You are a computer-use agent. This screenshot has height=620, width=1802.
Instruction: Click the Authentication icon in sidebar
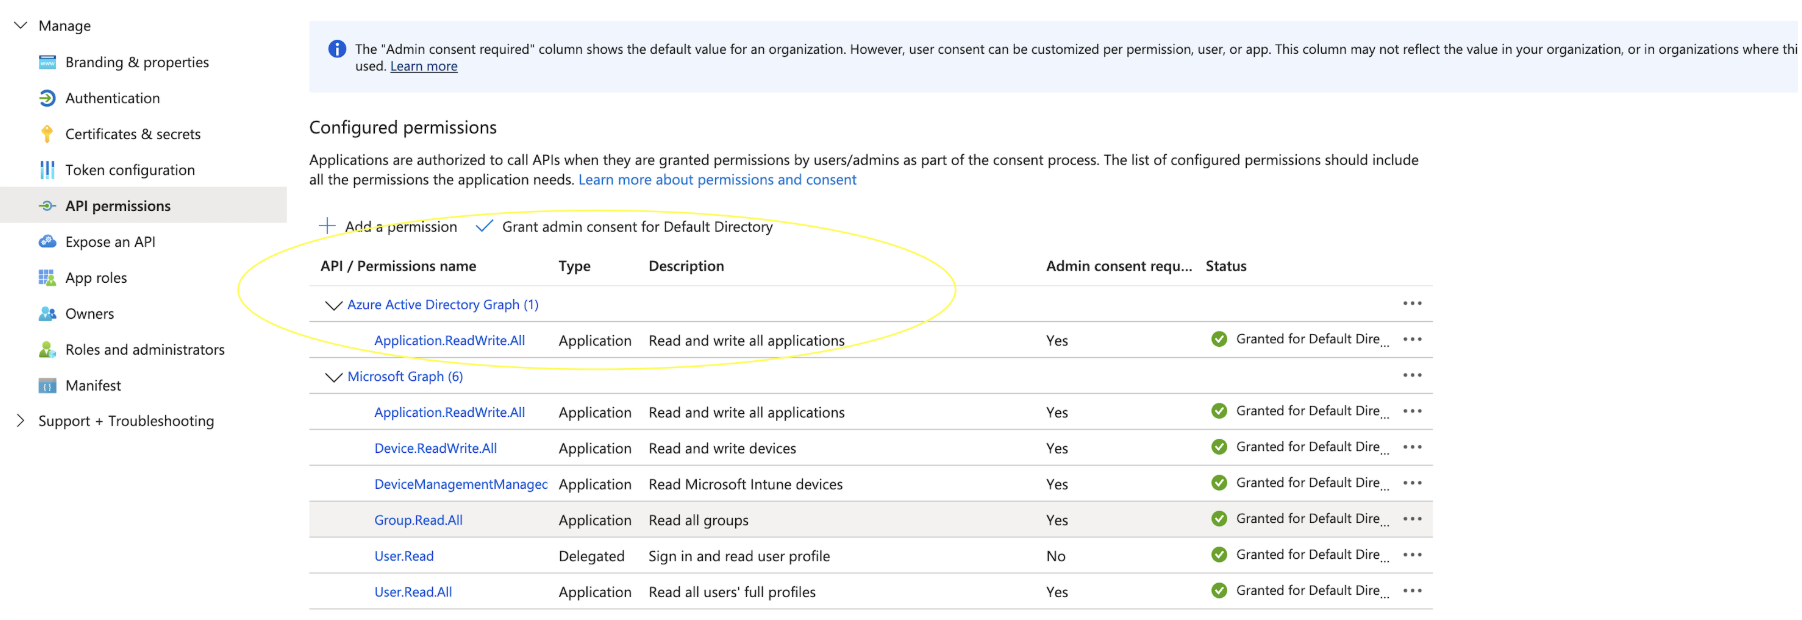point(47,98)
